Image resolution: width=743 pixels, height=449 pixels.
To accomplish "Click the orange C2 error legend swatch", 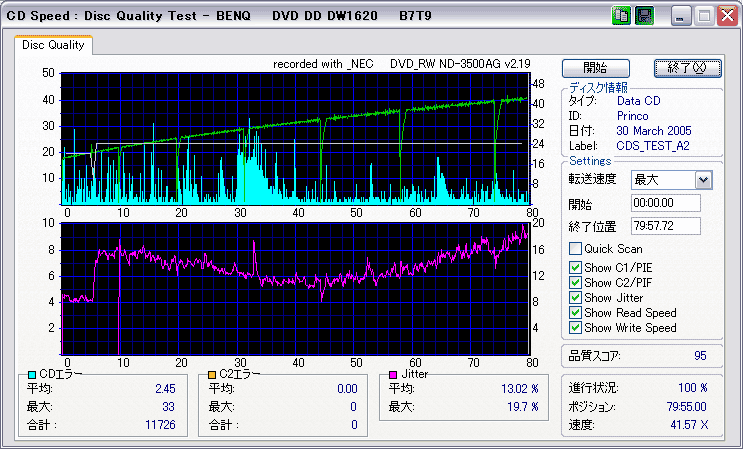I will click(x=212, y=375).
